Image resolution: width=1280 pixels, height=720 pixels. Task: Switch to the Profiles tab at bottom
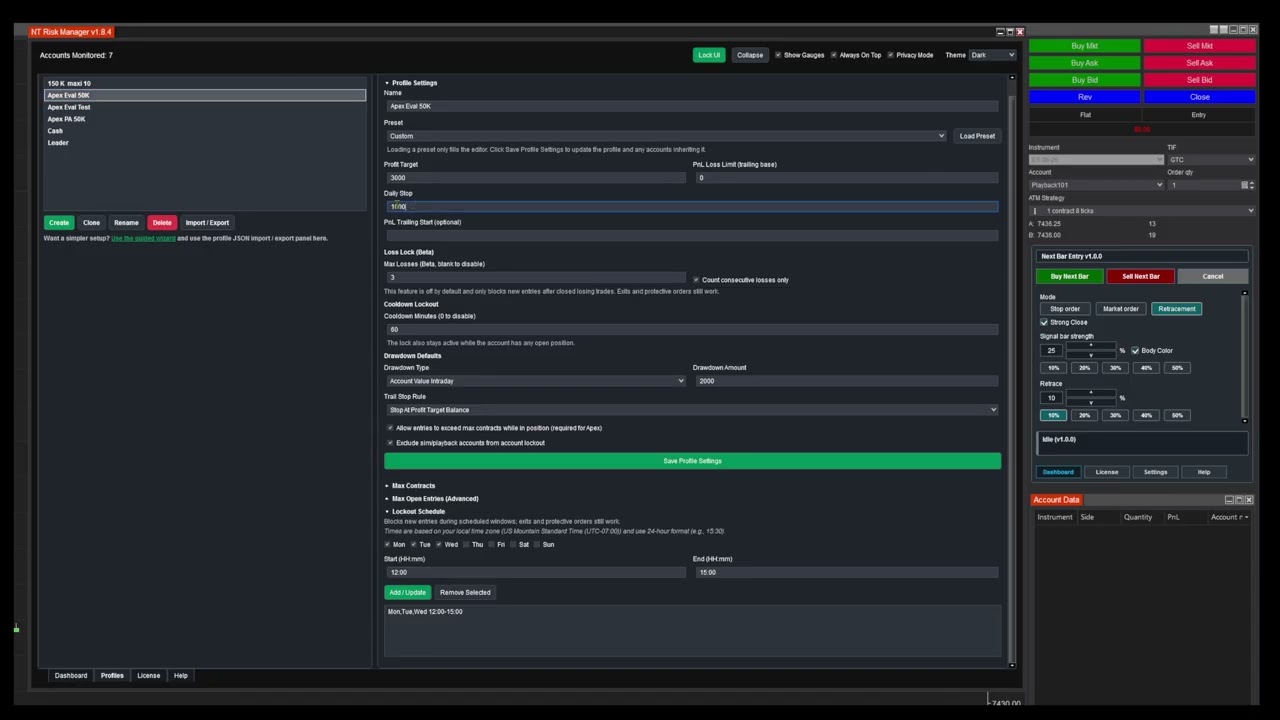click(x=112, y=676)
